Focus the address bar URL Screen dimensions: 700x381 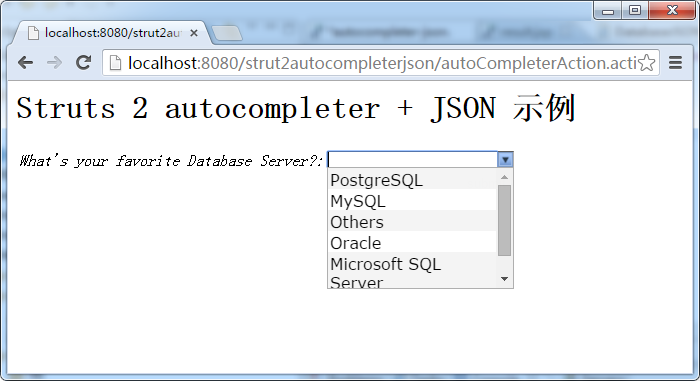tap(382, 63)
